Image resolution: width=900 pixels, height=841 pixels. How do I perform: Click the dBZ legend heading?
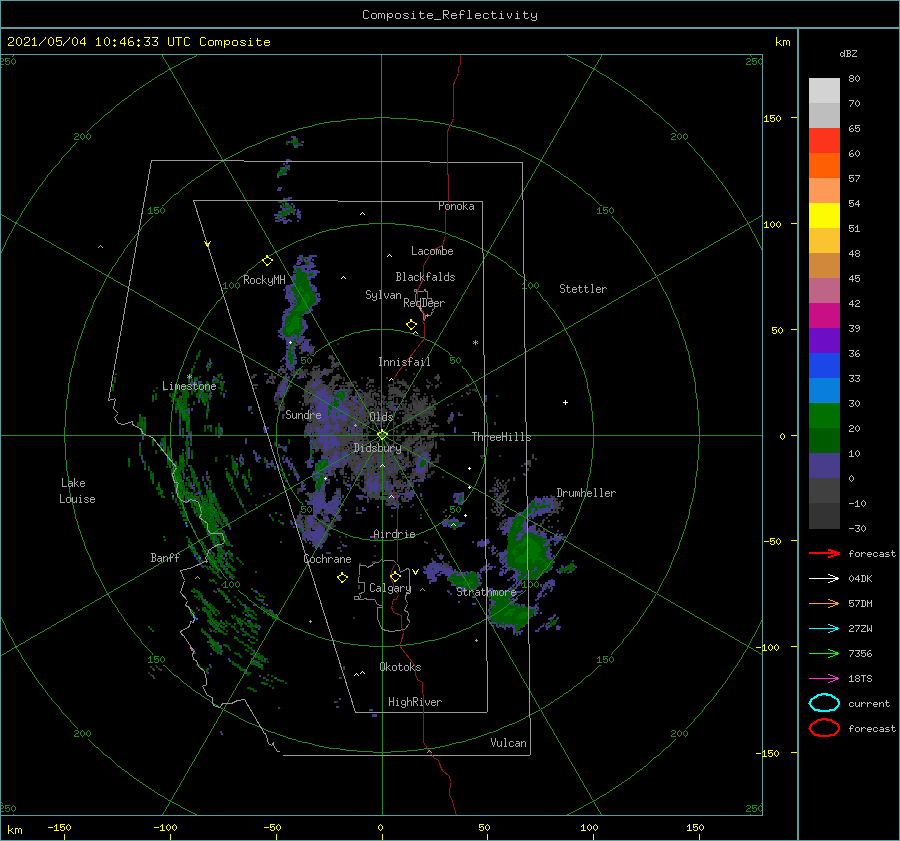pyautogui.click(x=848, y=53)
